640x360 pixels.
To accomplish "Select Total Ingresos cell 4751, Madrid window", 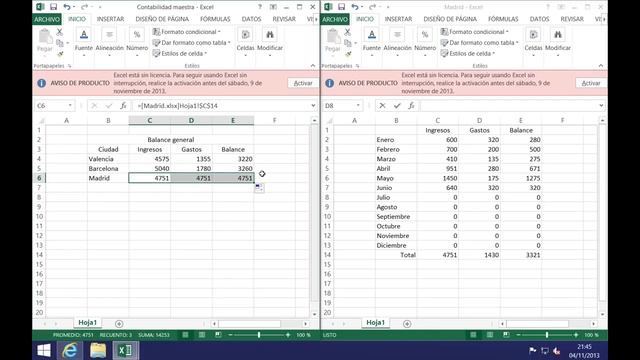I will 438,255.
